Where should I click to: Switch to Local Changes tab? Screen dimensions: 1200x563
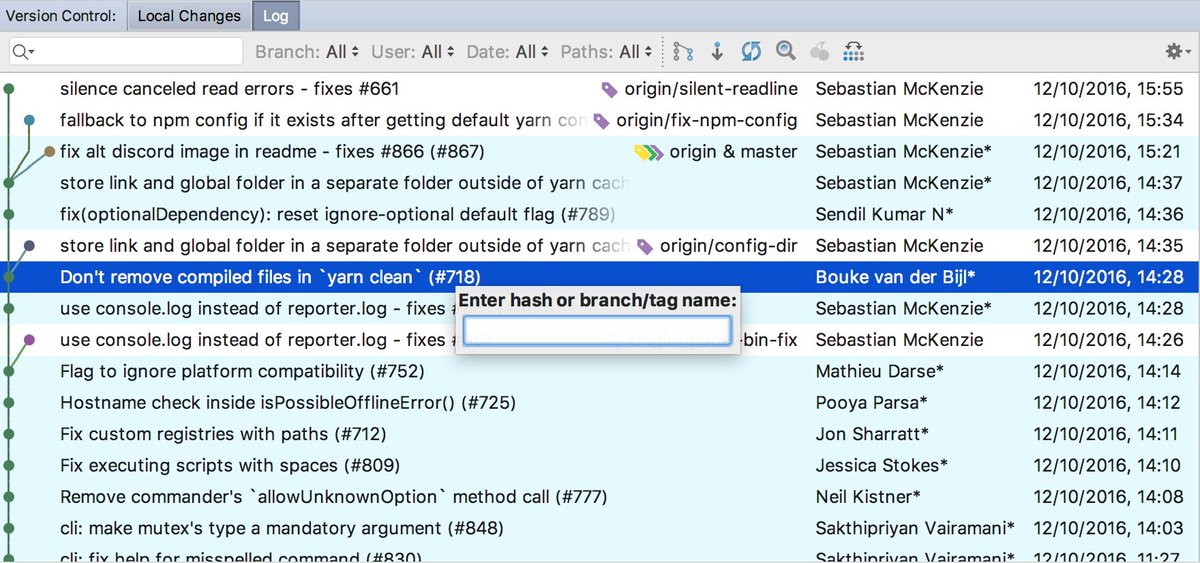[189, 16]
